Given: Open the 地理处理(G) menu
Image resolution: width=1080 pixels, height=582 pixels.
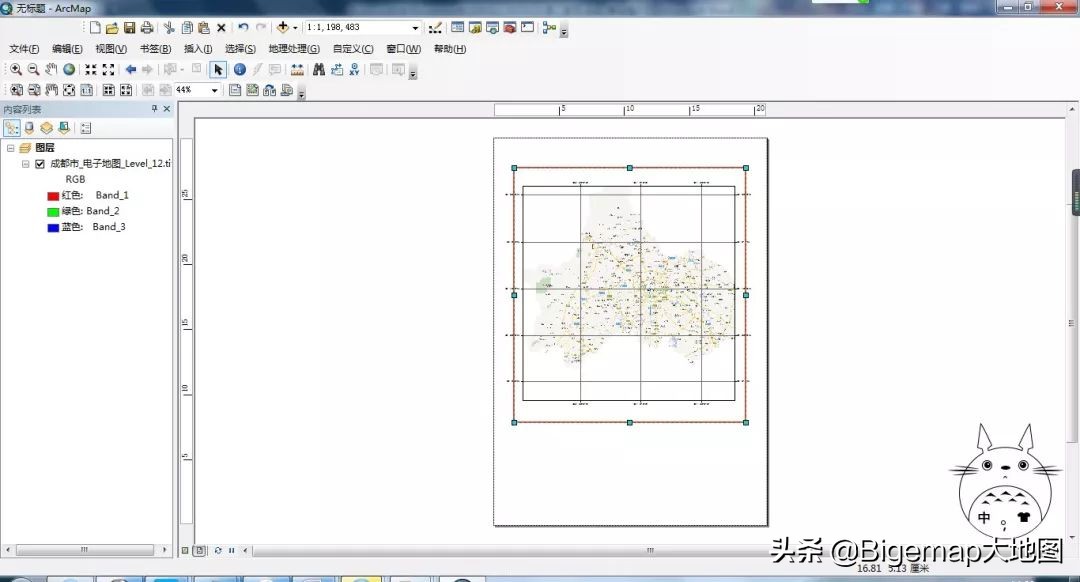Looking at the screenshot, I should 293,49.
